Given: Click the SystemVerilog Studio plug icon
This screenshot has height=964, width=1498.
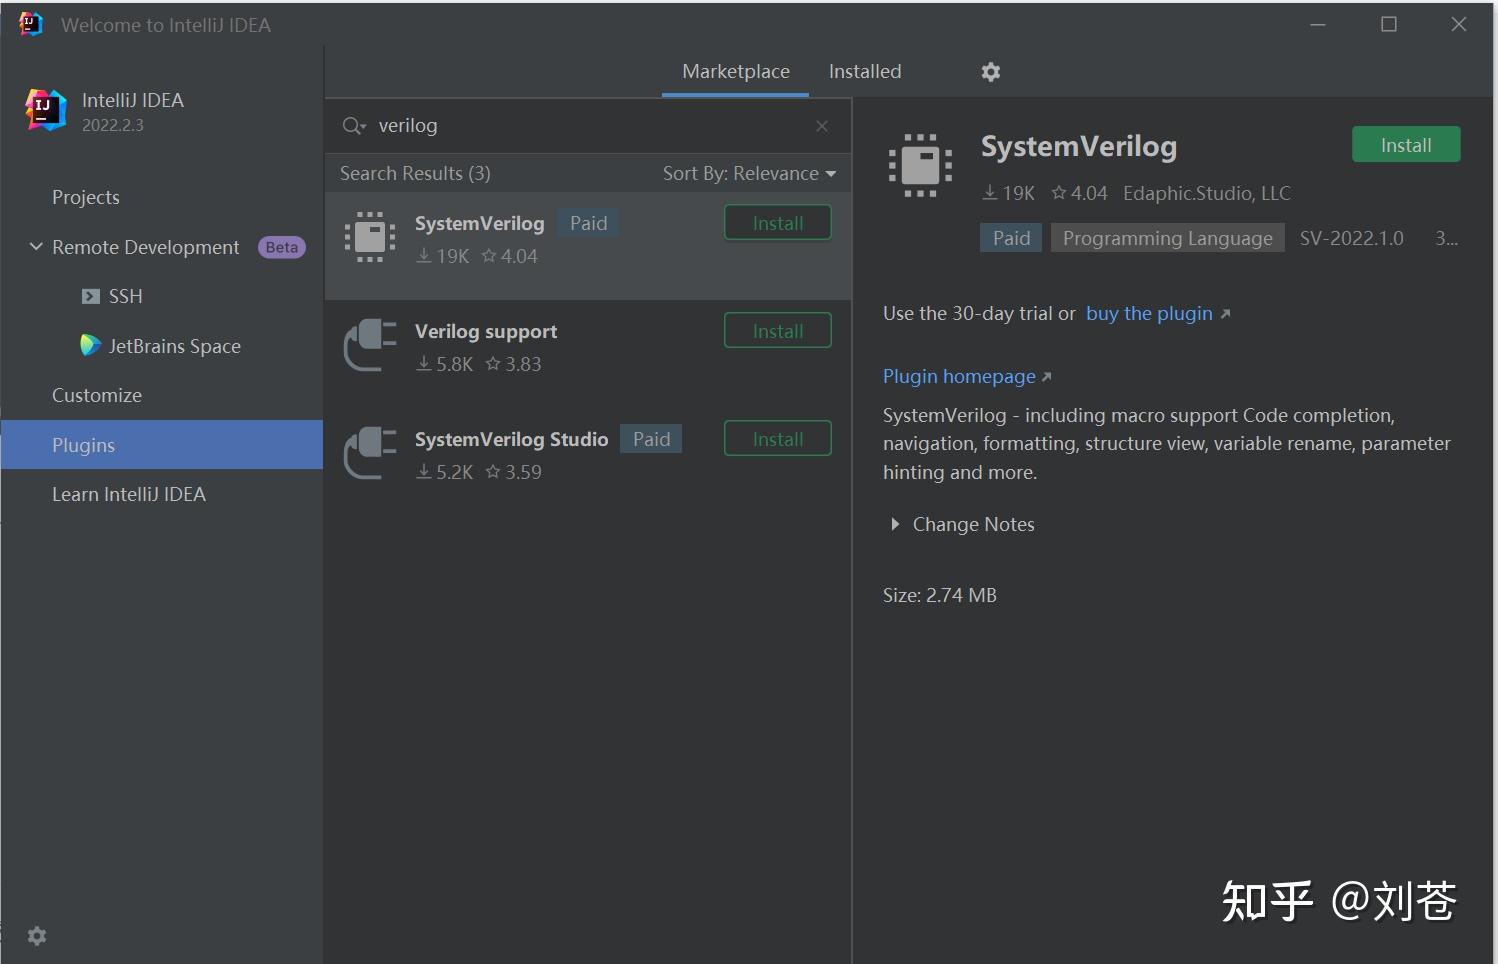Looking at the screenshot, I should pyautogui.click(x=370, y=453).
